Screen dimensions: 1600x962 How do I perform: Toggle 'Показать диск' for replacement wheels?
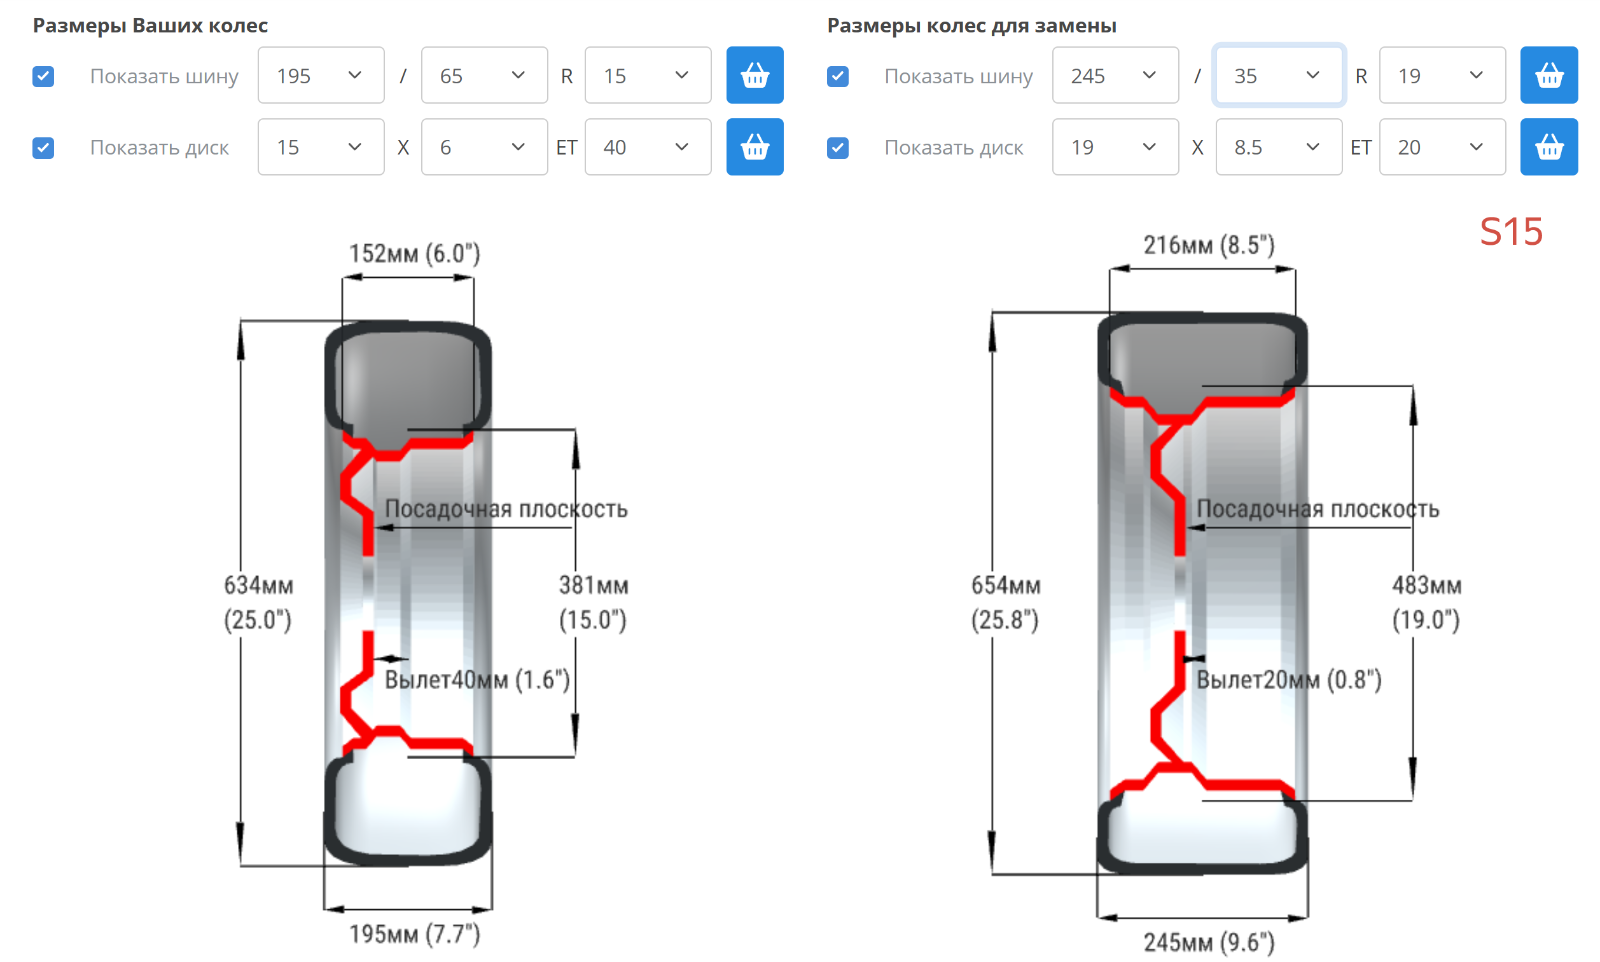(838, 148)
